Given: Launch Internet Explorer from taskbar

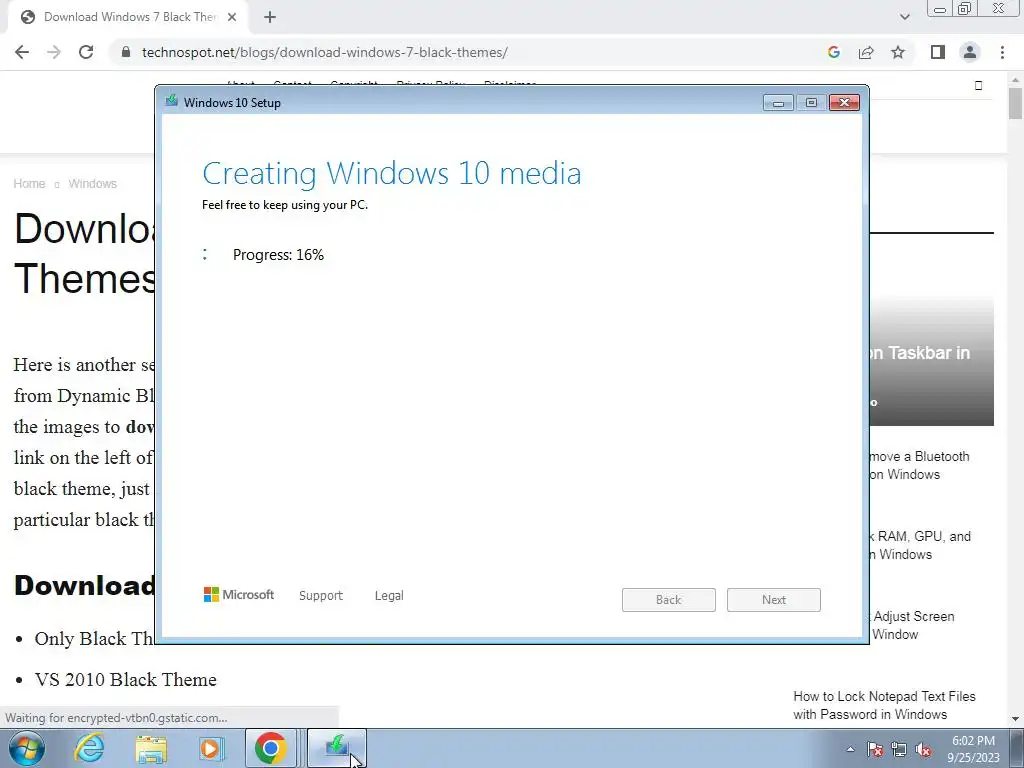Looking at the screenshot, I should point(89,748).
